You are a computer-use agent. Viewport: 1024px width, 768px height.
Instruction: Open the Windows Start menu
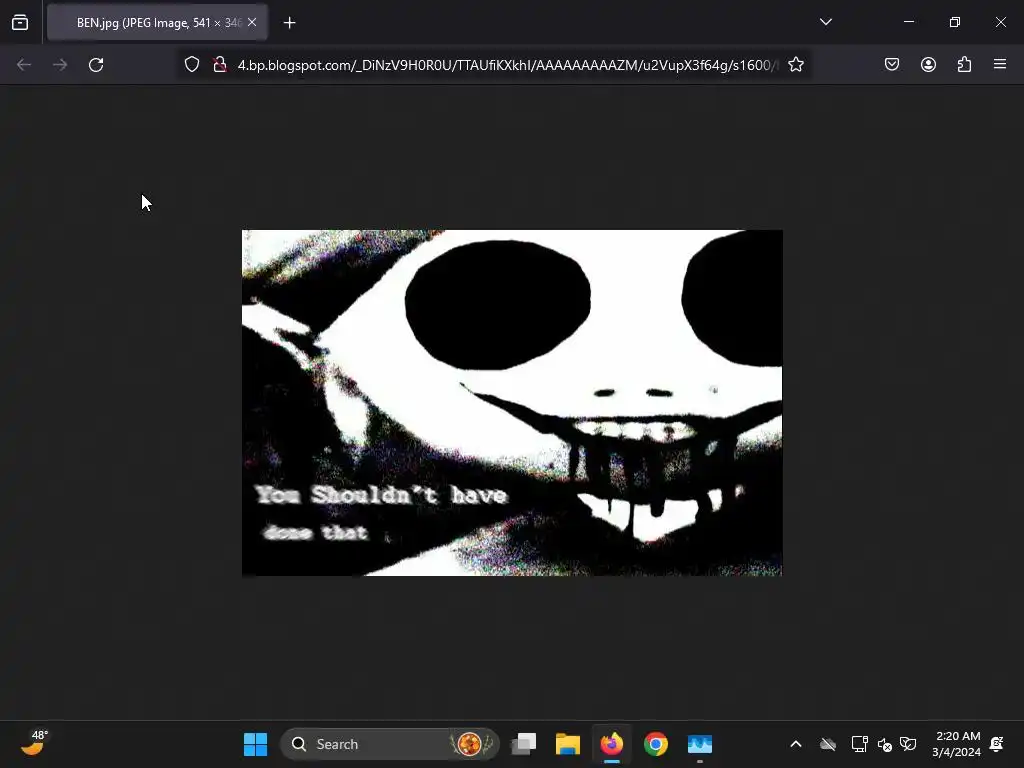(x=255, y=744)
